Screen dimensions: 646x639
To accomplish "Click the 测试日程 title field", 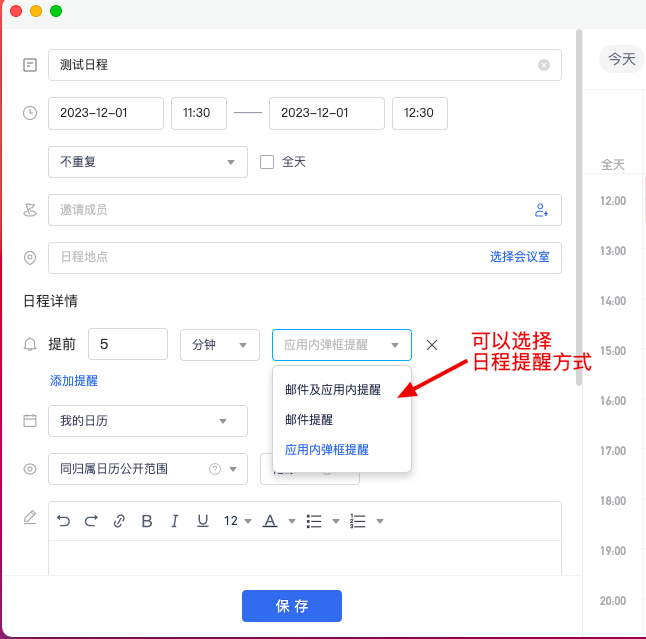I will (305, 65).
